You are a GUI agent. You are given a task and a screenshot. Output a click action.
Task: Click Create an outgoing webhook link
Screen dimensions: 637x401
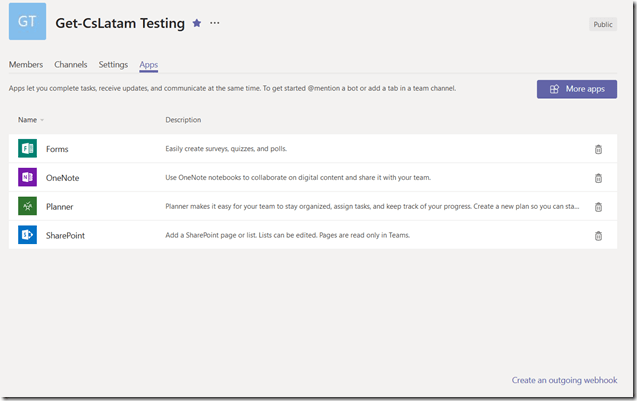[564, 380]
